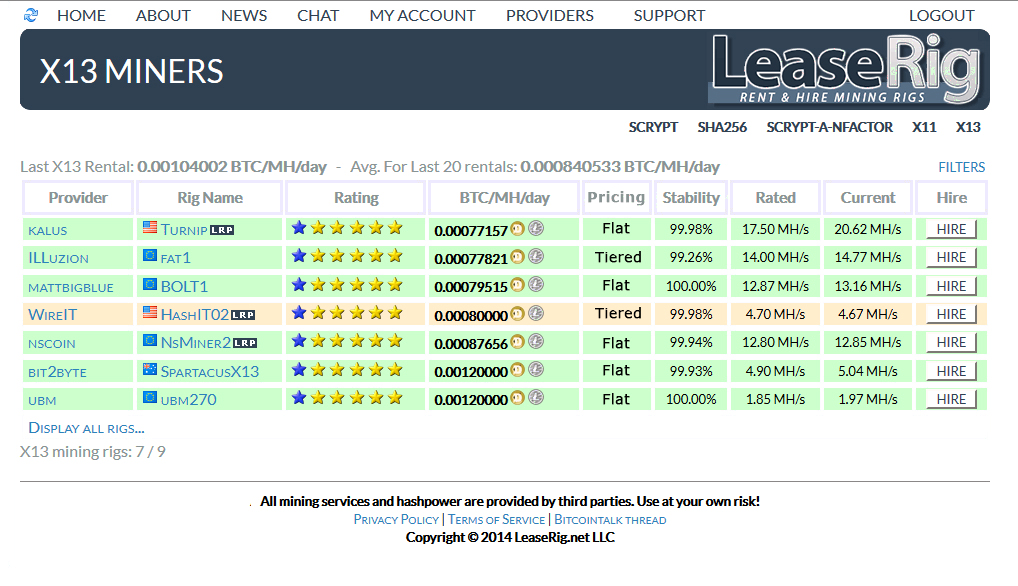Open the UBM270 rig link
Viewport: 1018px width, 586px height.
[188, 400]
